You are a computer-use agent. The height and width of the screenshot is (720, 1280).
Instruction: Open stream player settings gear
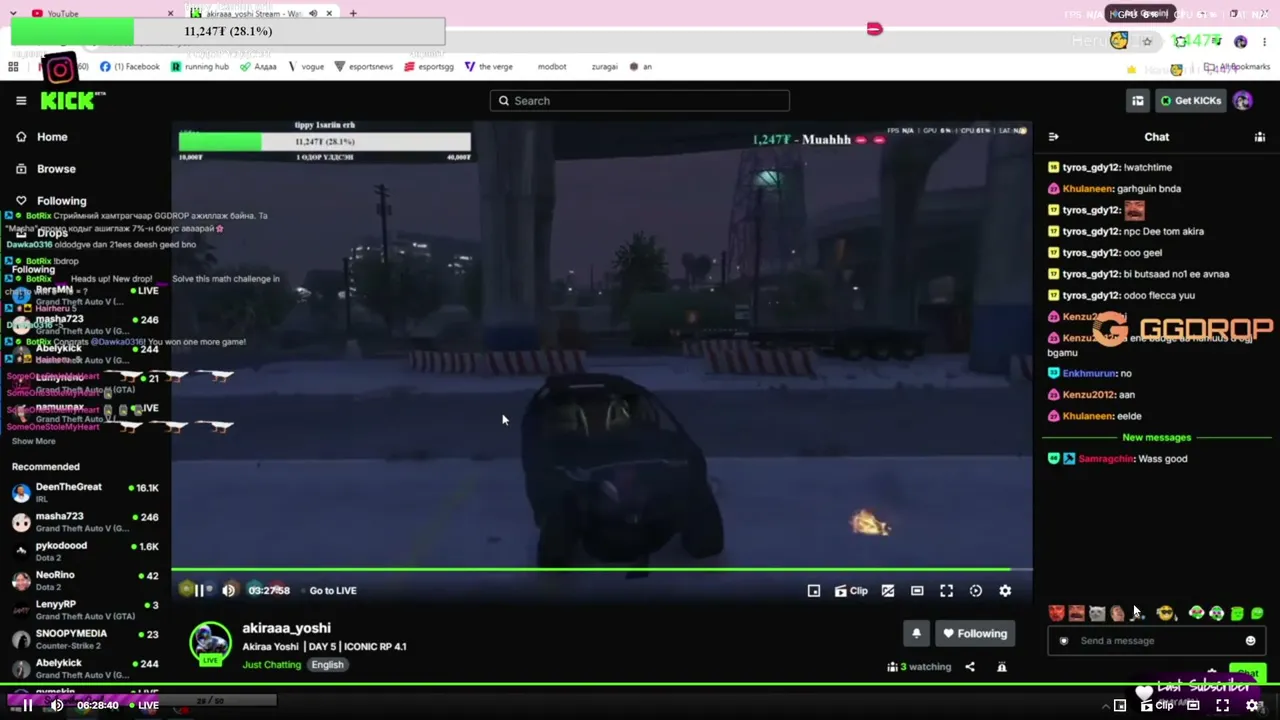[x=1005, y=591]
